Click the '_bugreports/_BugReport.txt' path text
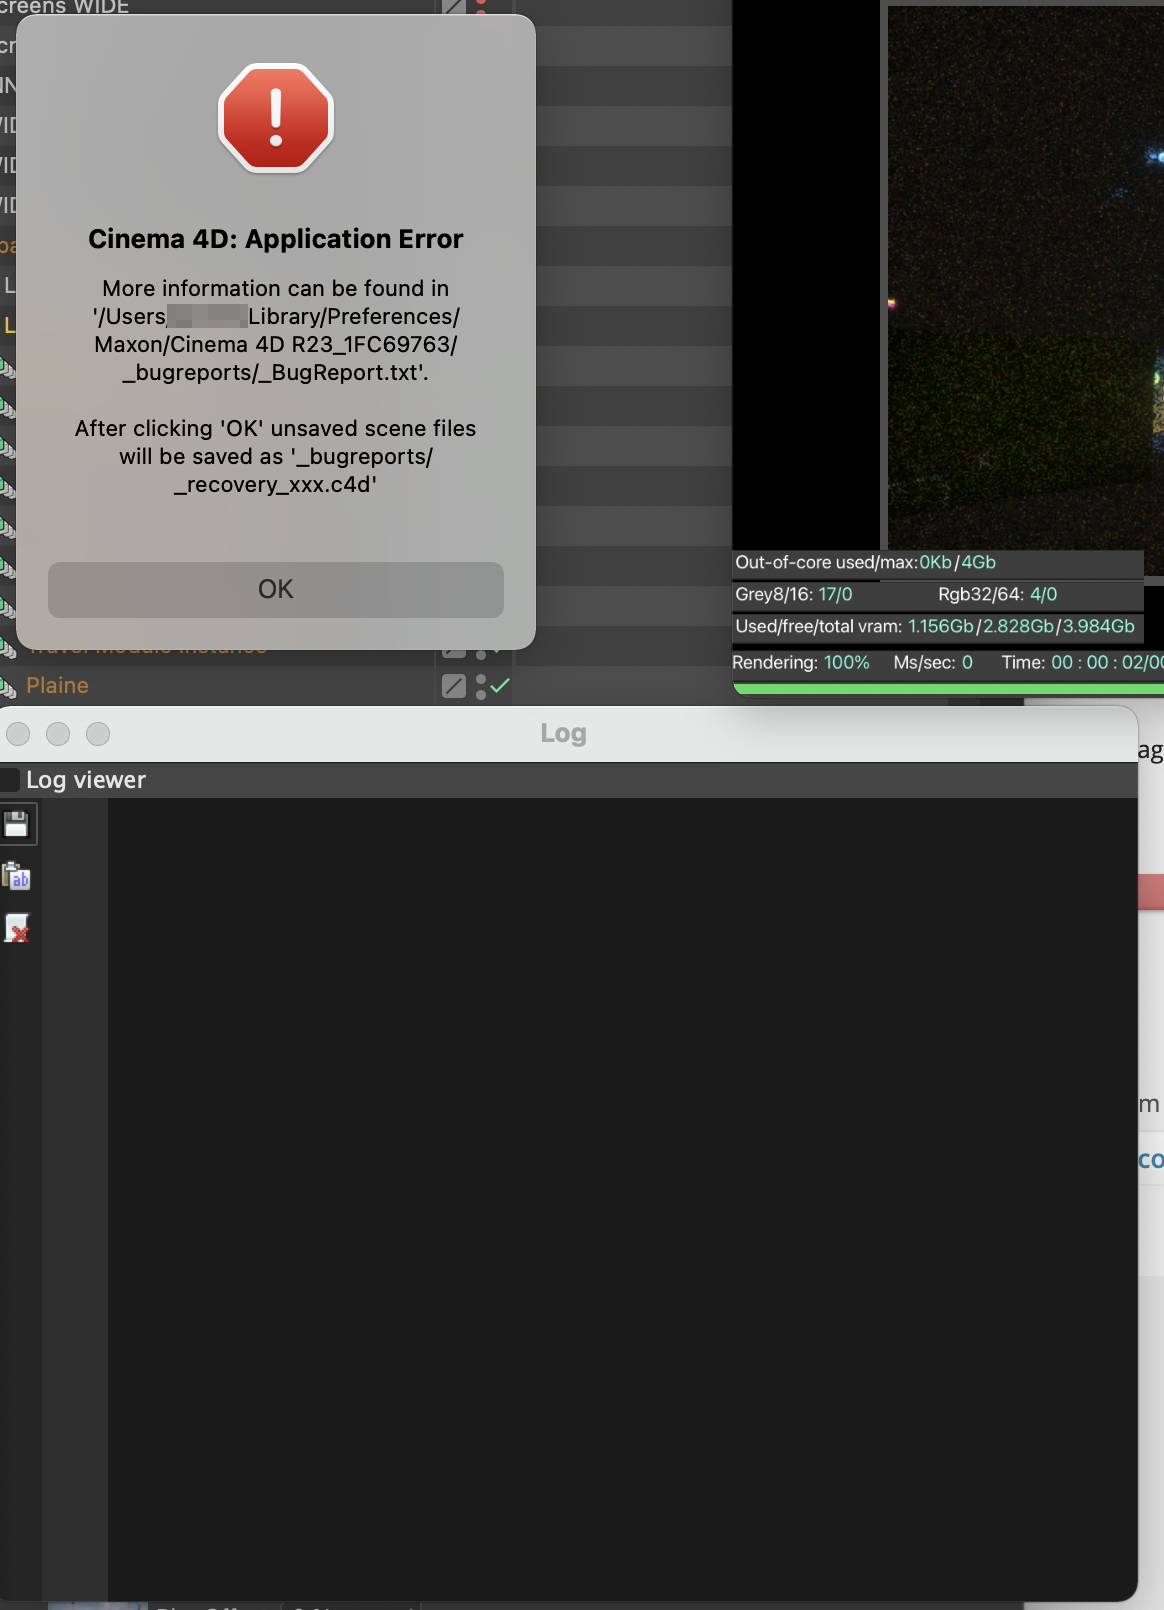 274,372
